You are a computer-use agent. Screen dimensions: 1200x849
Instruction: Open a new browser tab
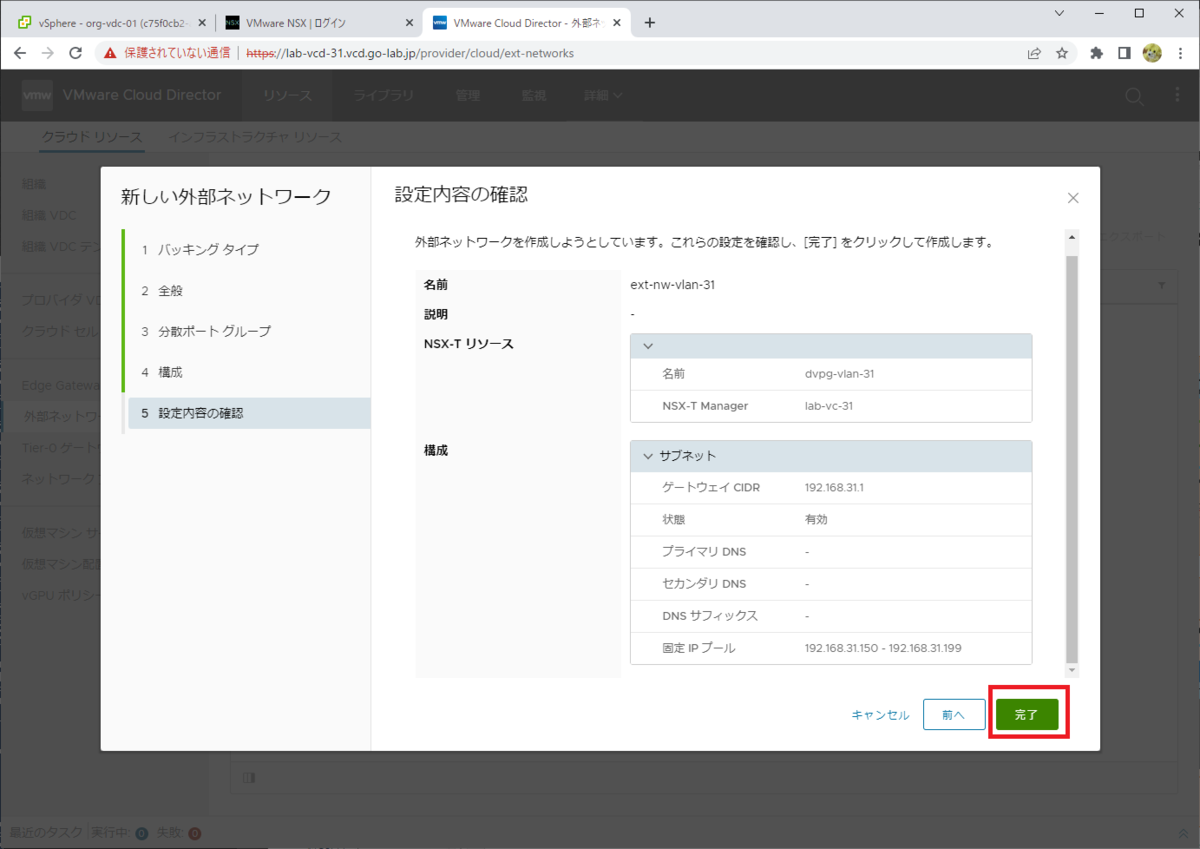point(649,23)
